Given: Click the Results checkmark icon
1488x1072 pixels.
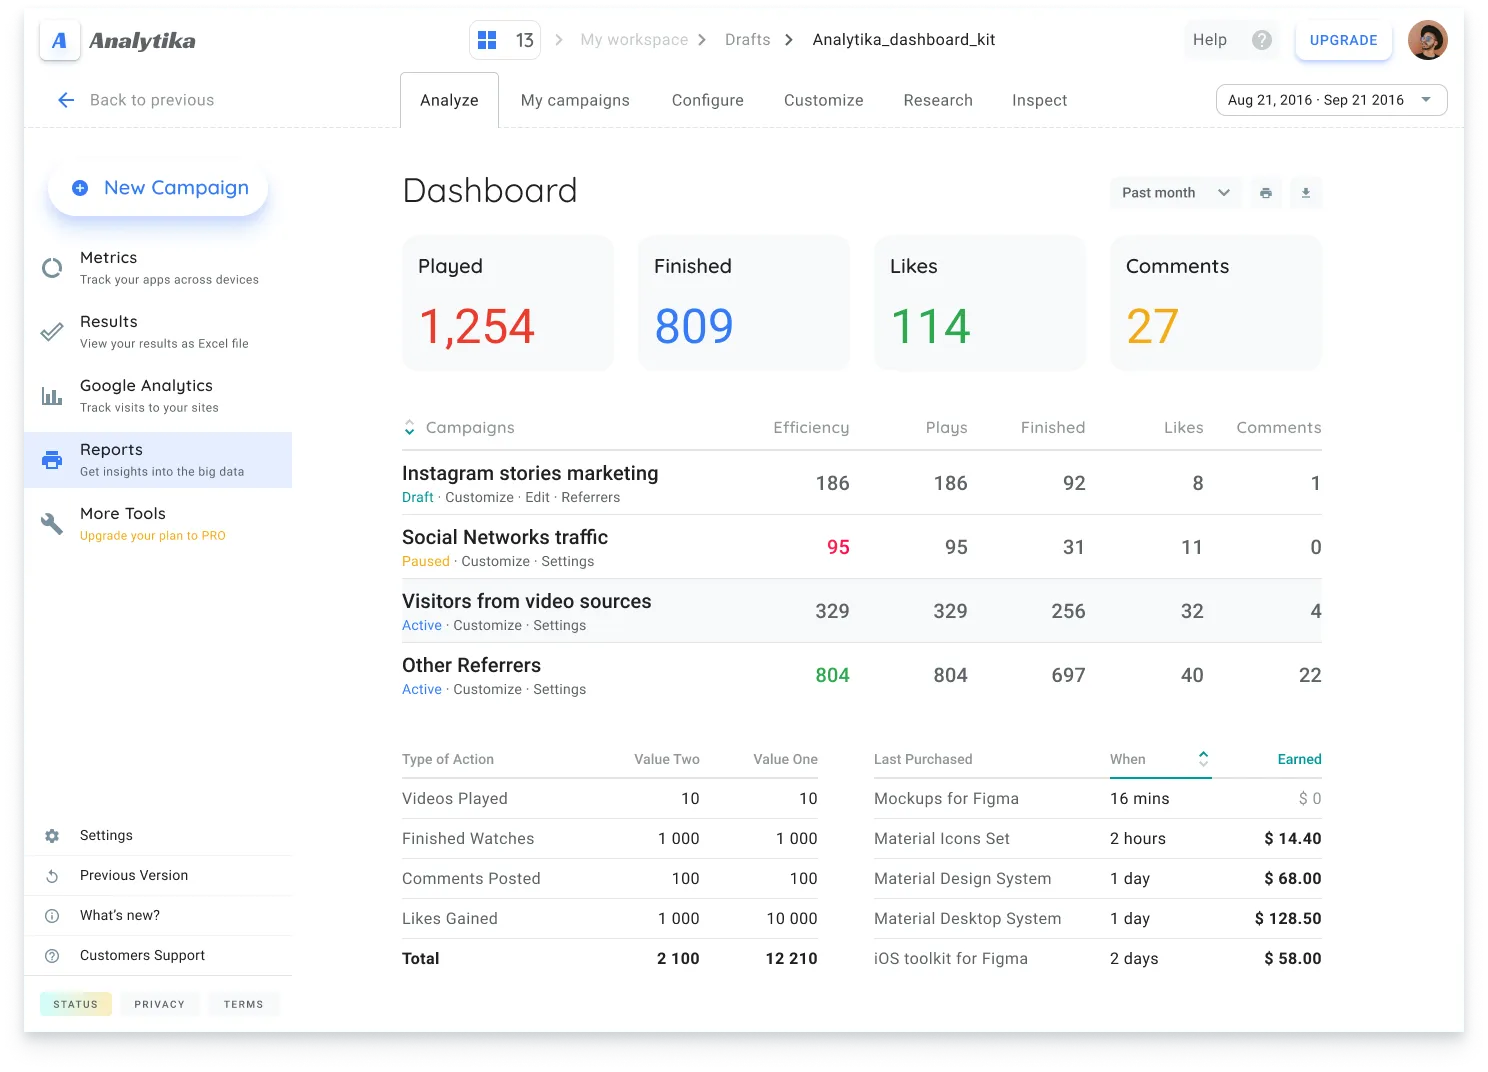Looking at the screenshot, I should coord(52,331).
